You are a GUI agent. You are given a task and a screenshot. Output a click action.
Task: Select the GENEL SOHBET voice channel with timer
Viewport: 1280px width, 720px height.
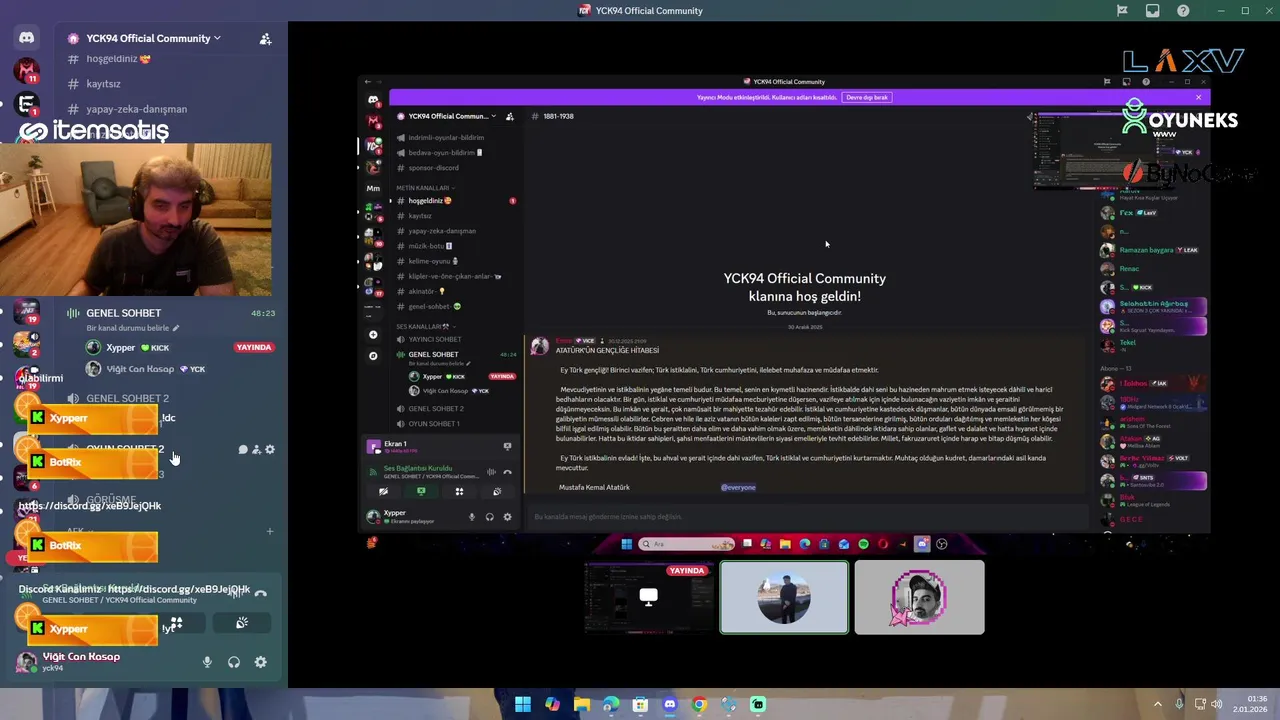click(170, 313)
